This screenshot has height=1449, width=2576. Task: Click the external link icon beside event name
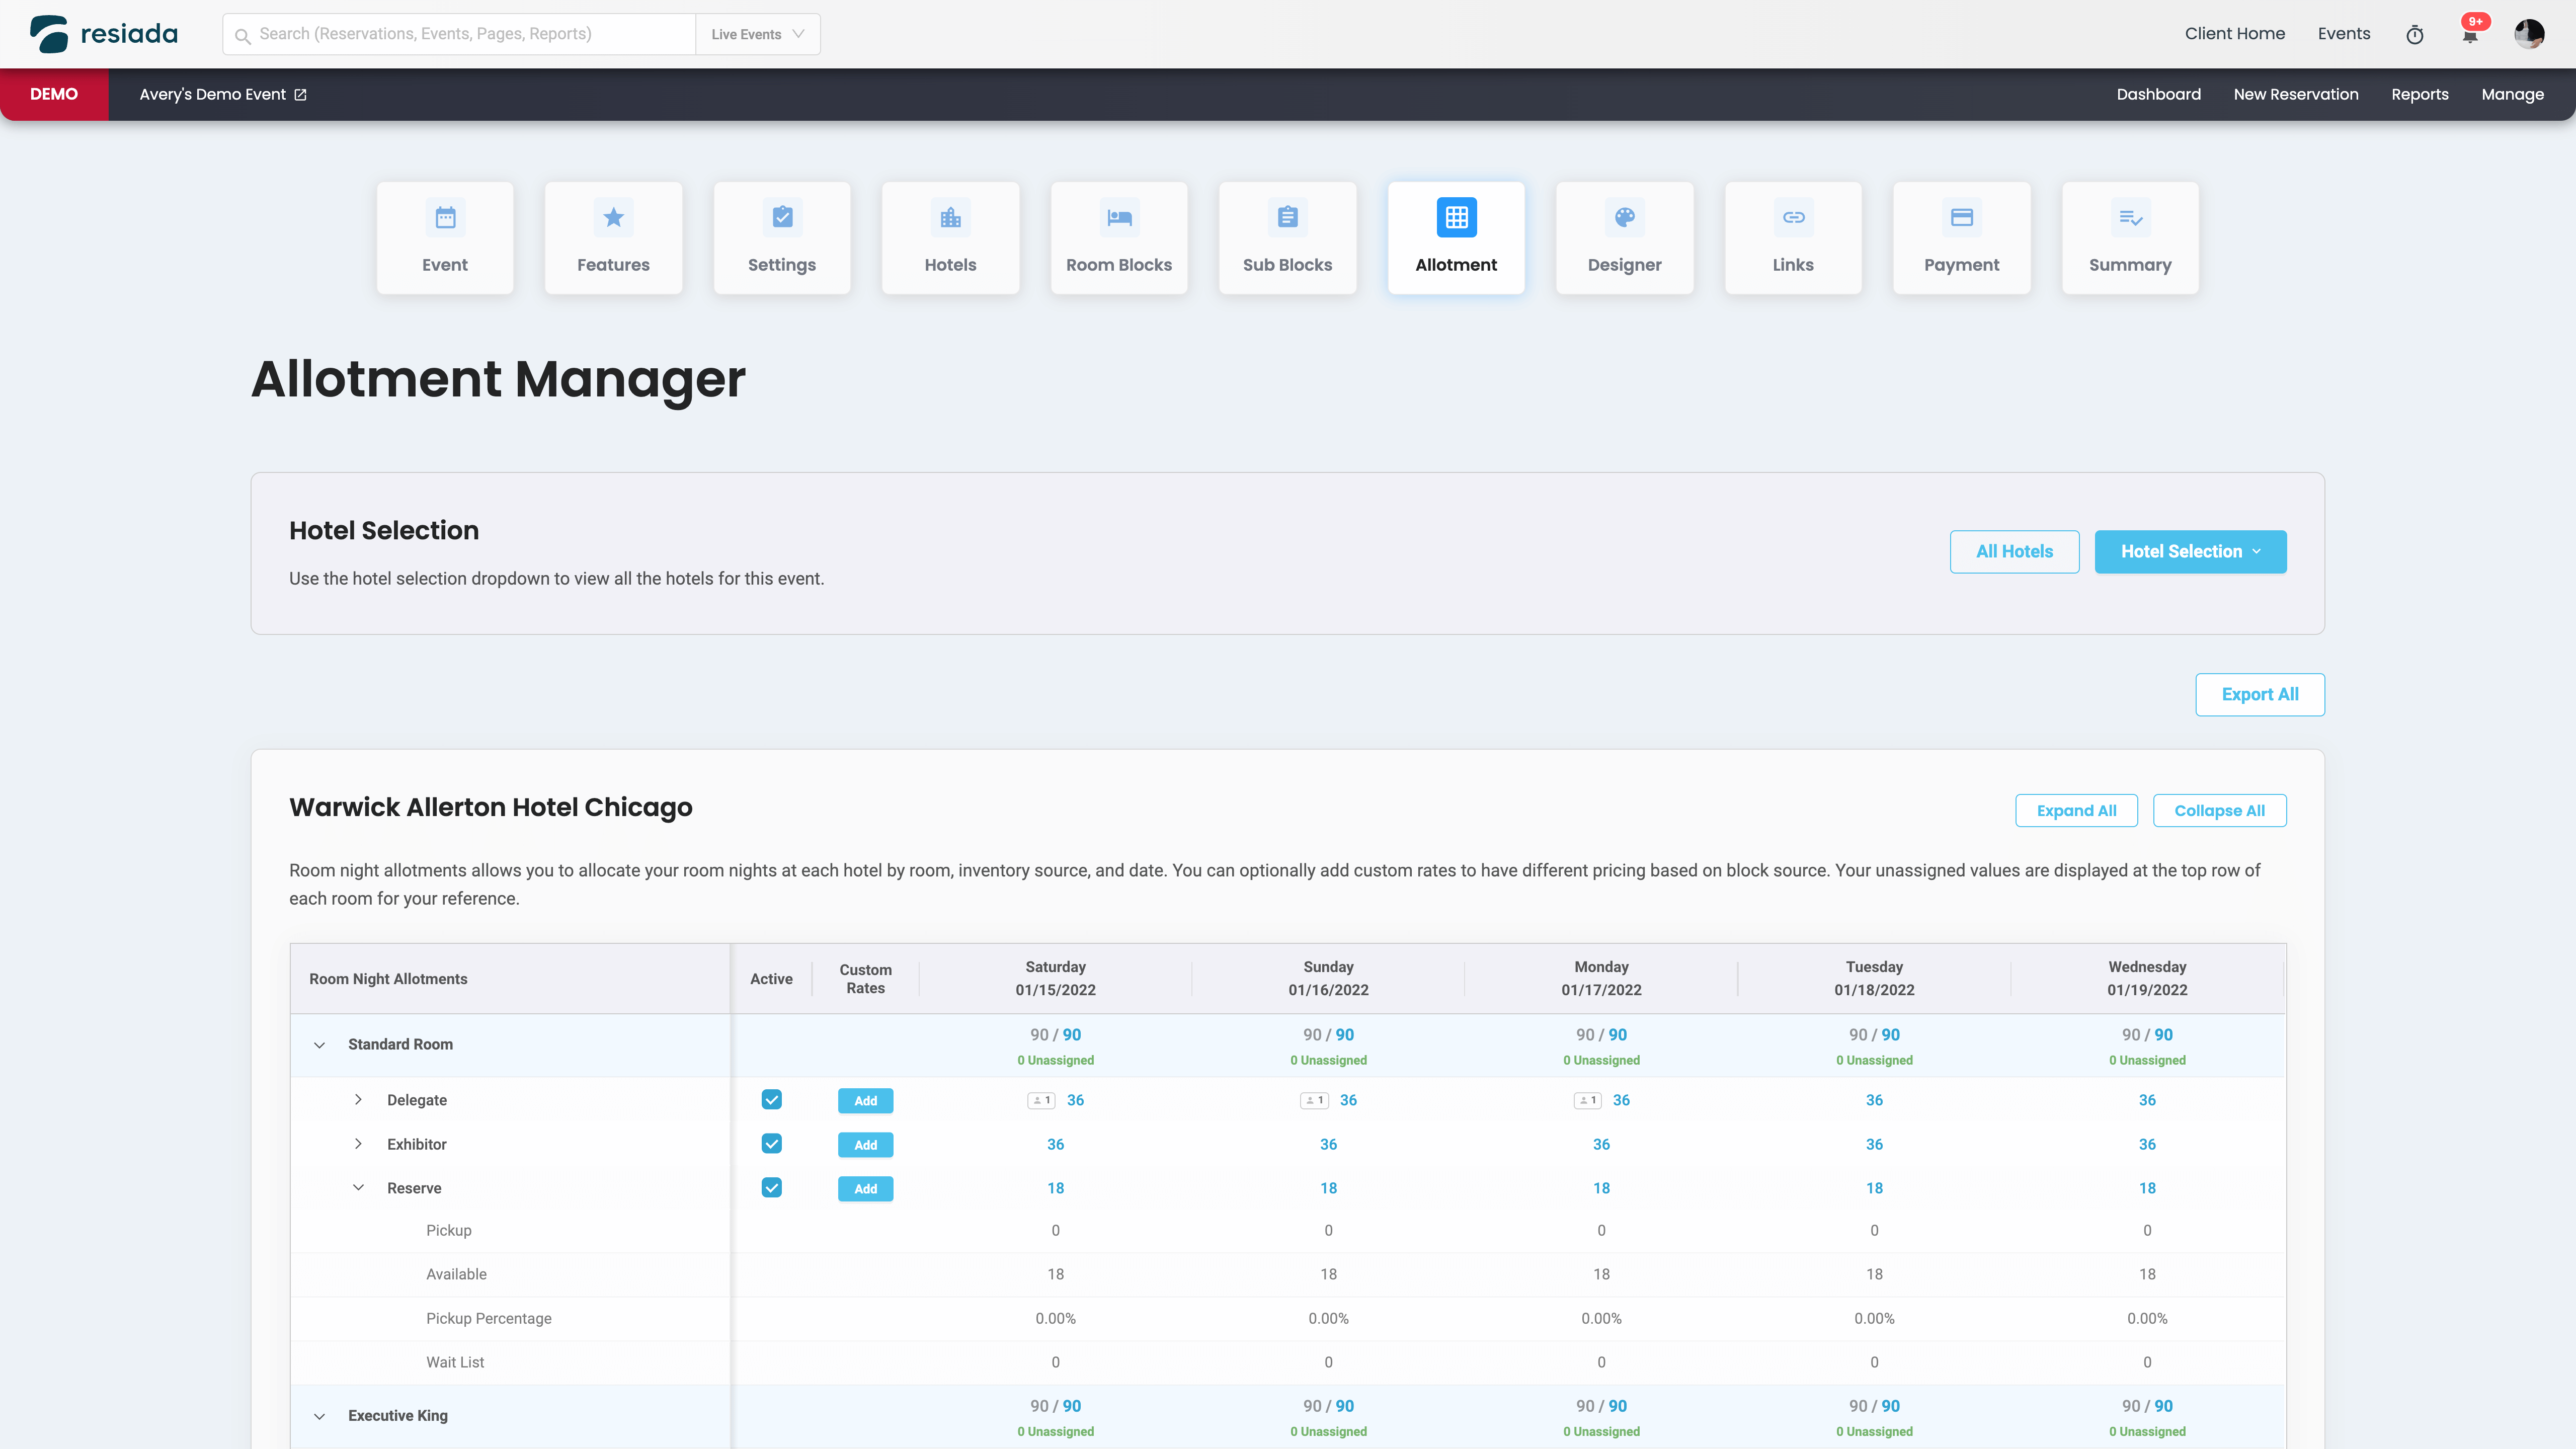300,95
